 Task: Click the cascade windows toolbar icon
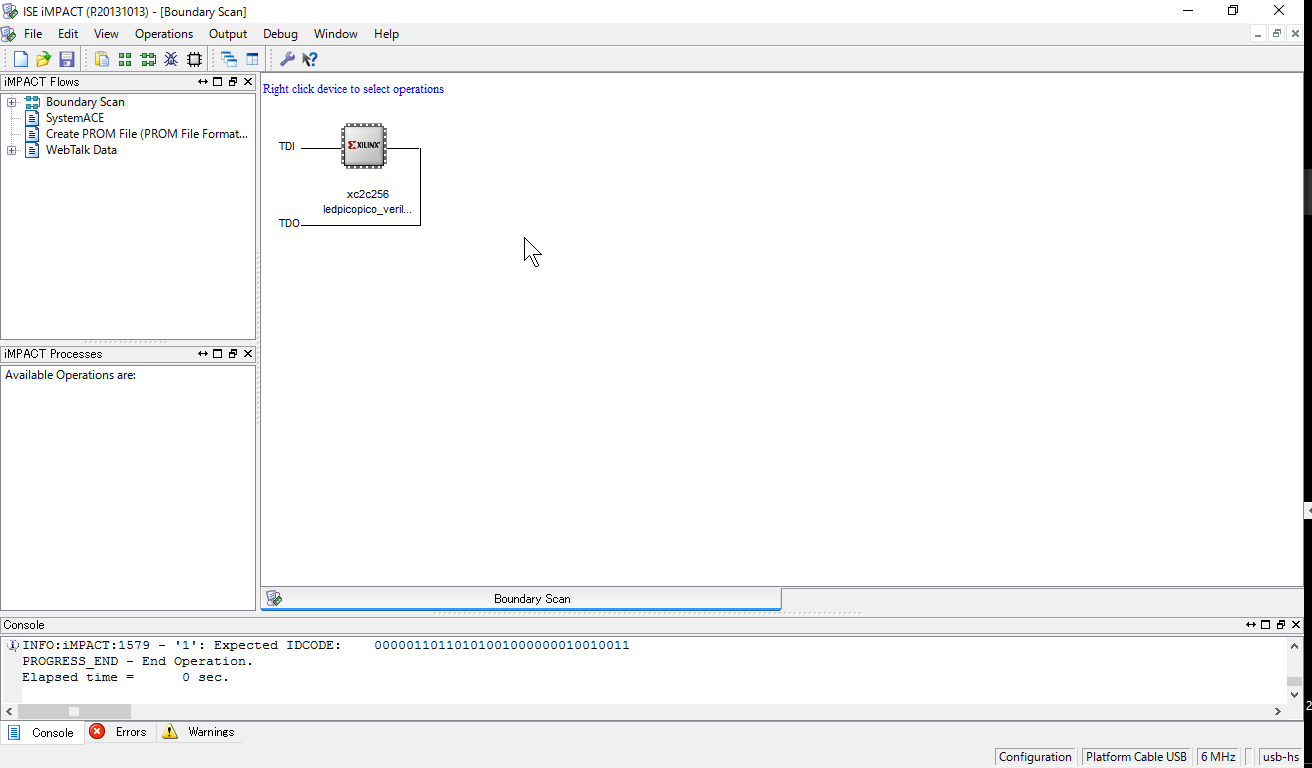pos(229,59)
